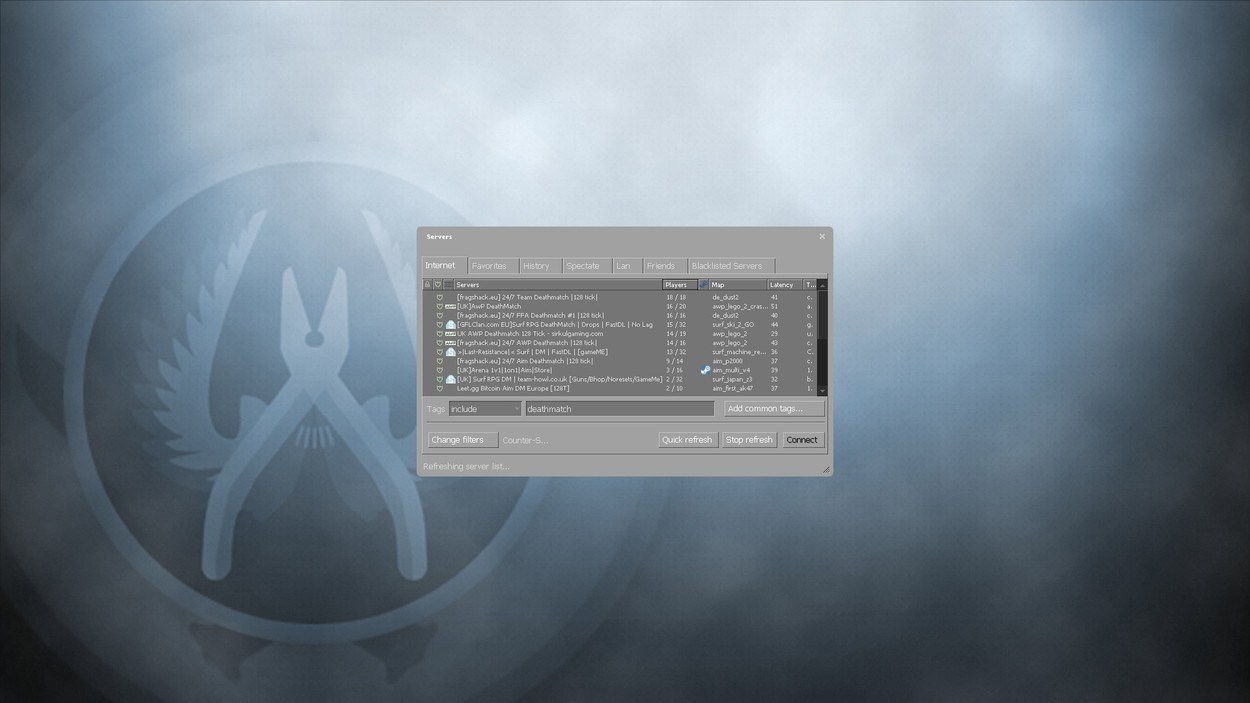Click player count 9 / 14
The width and height of the screenshot is (1250, 703).
coord(676,361)
